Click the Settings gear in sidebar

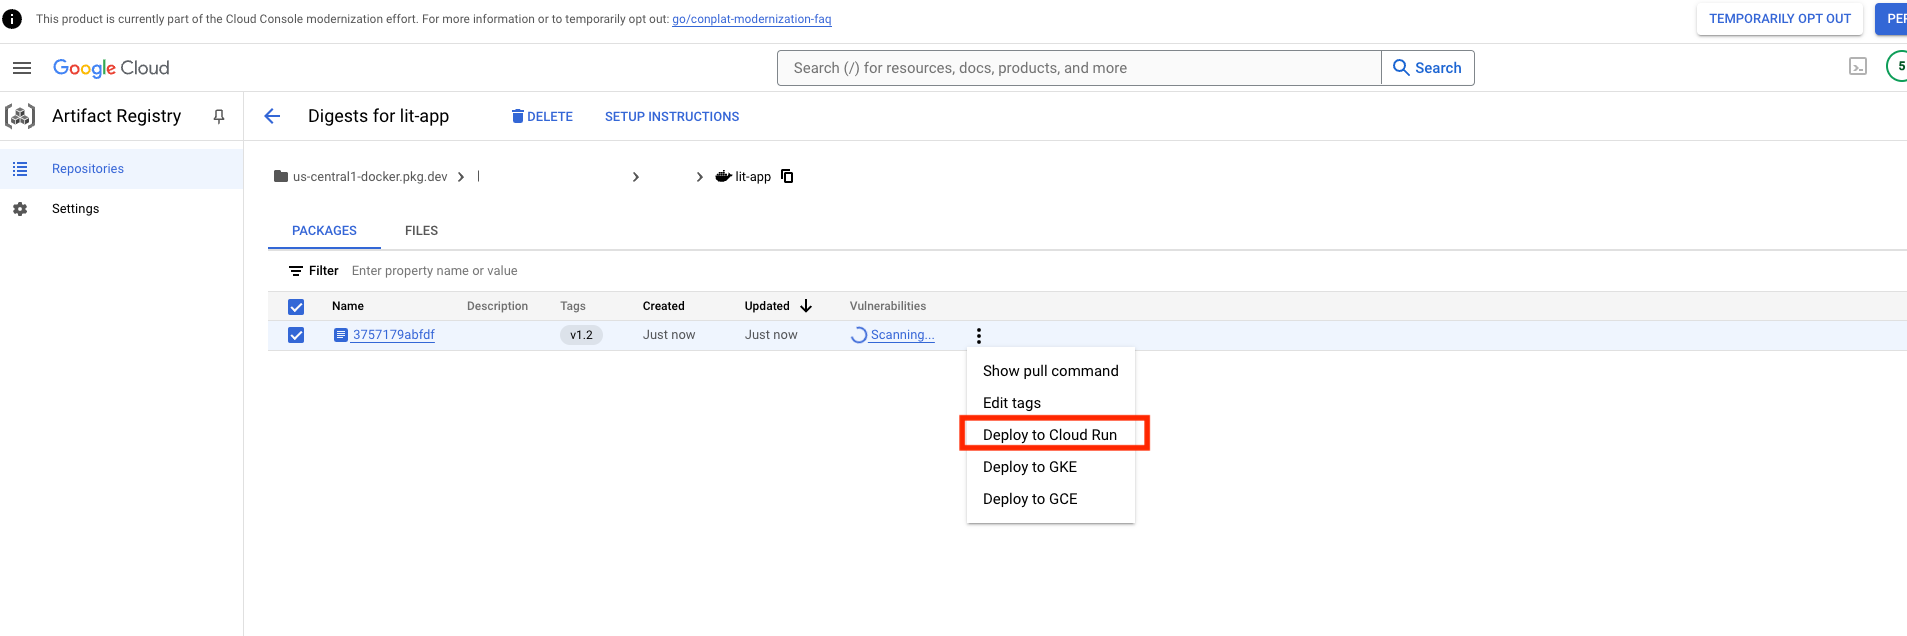click(x=20, y=209)
